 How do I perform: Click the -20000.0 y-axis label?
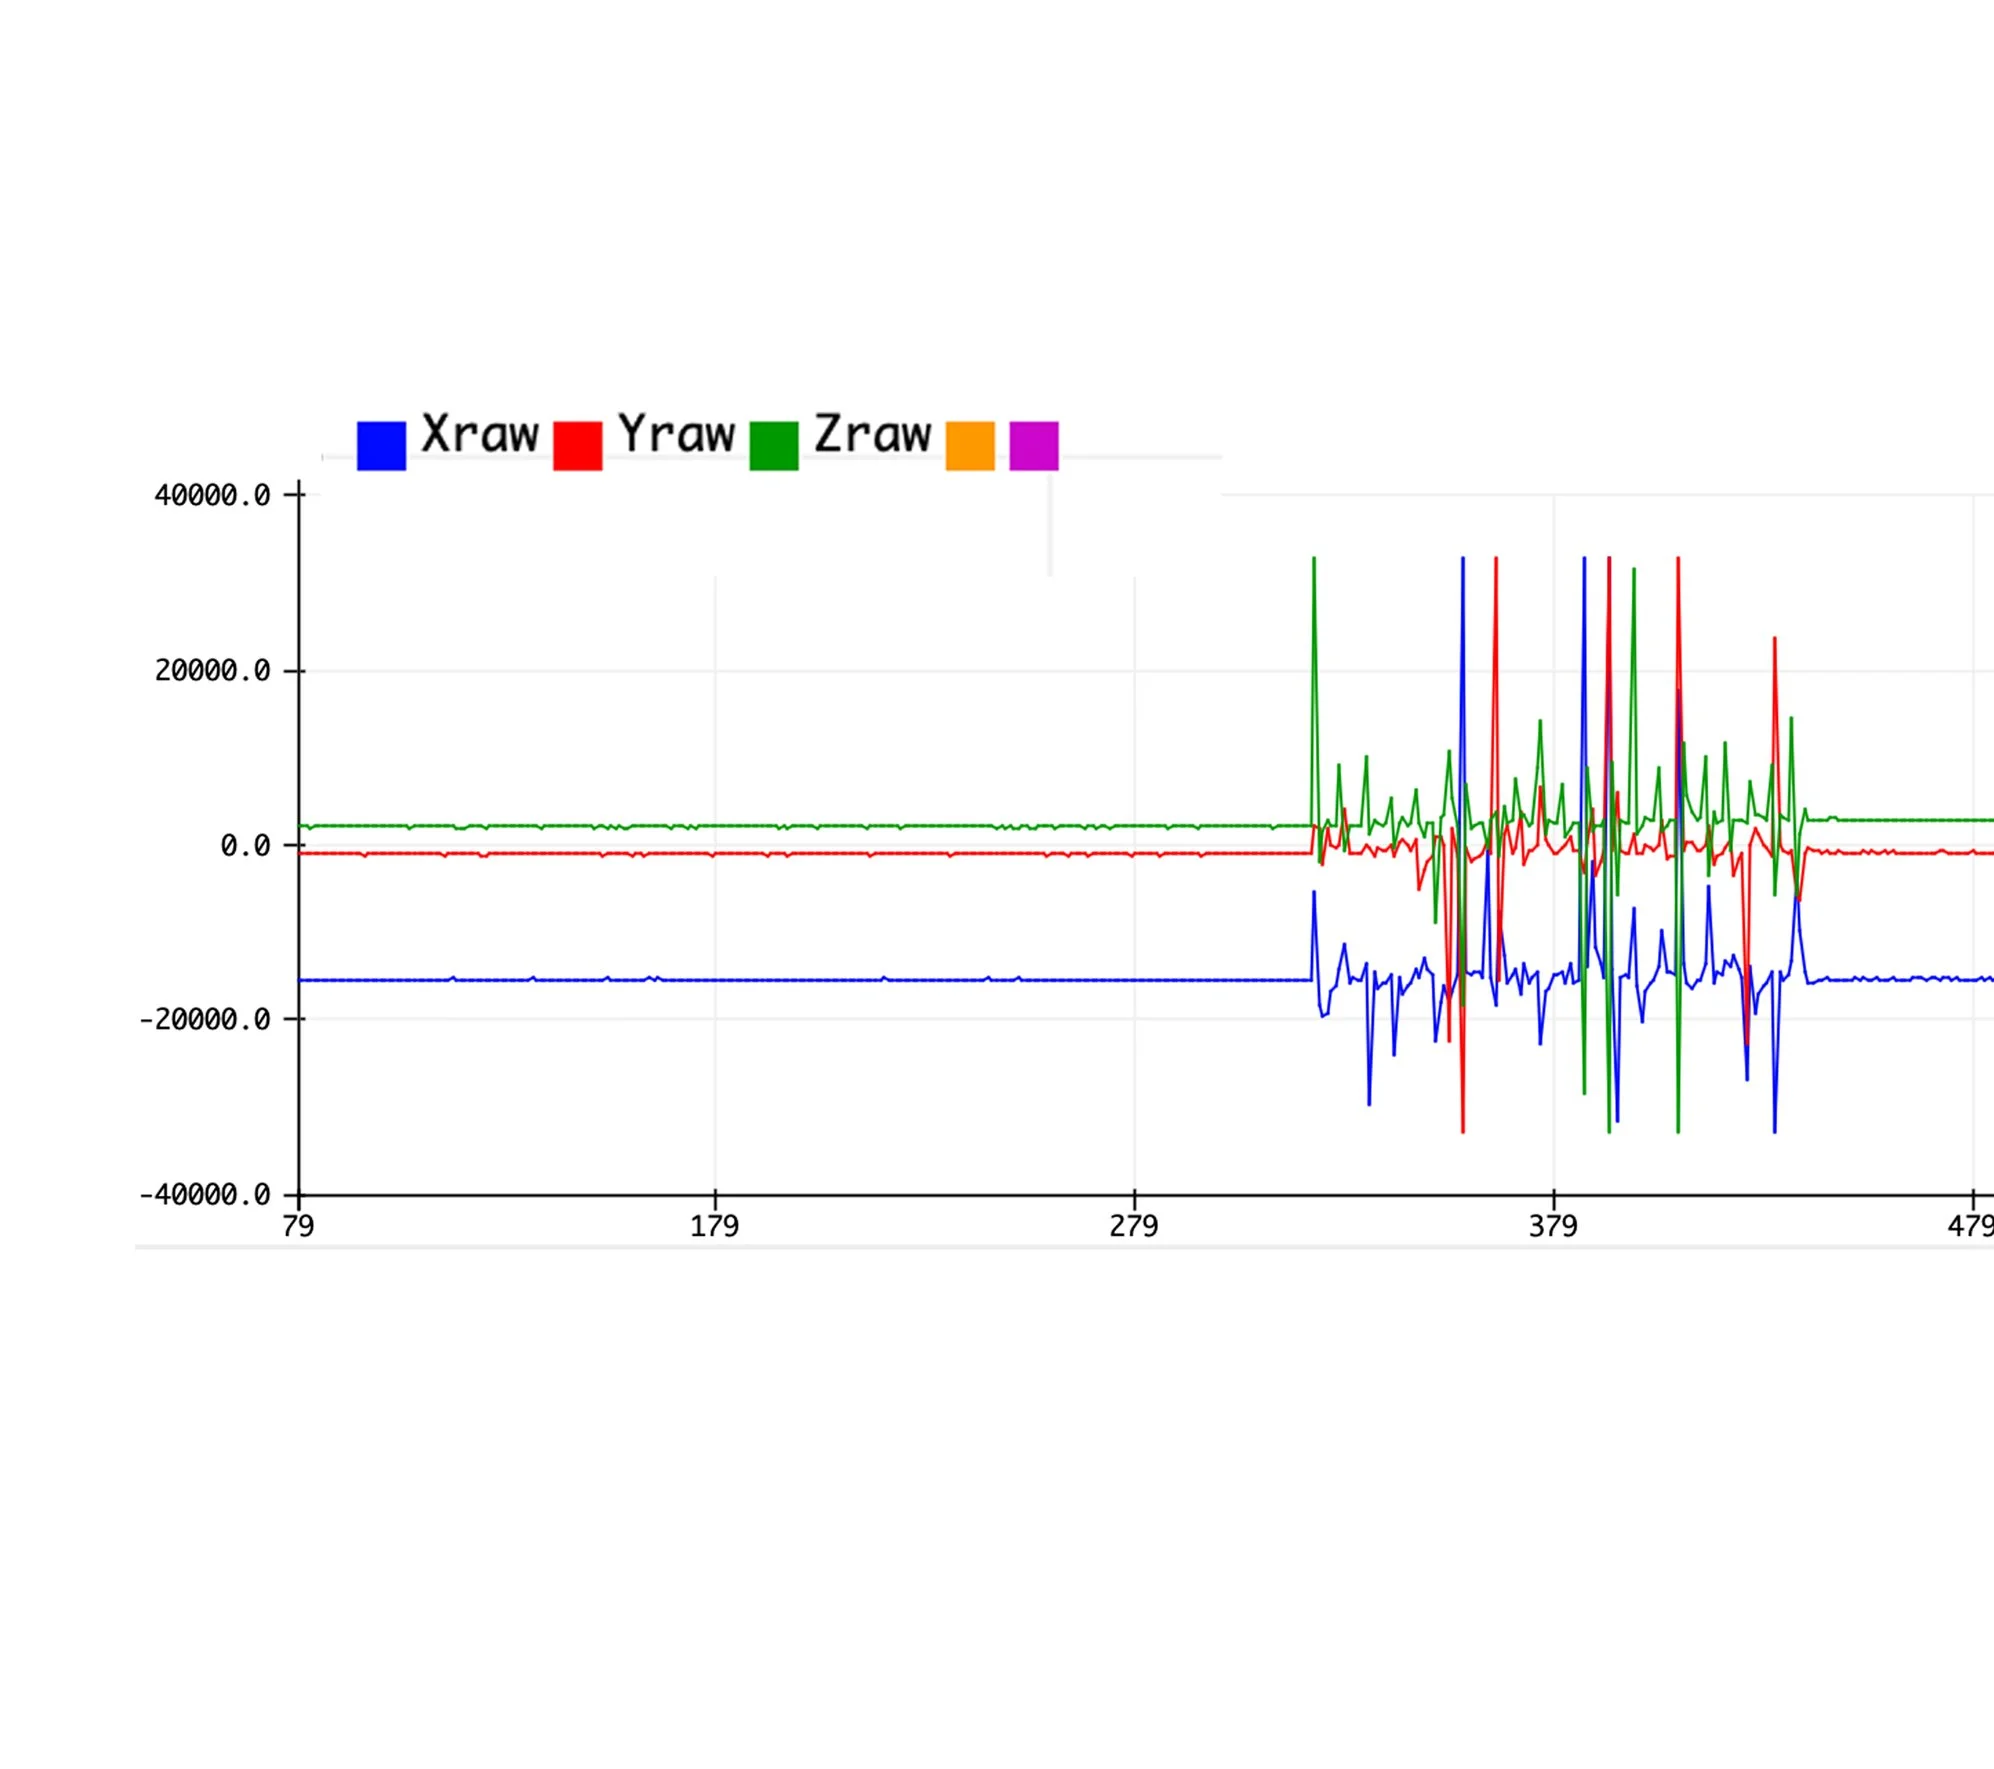click(205, 1020)
